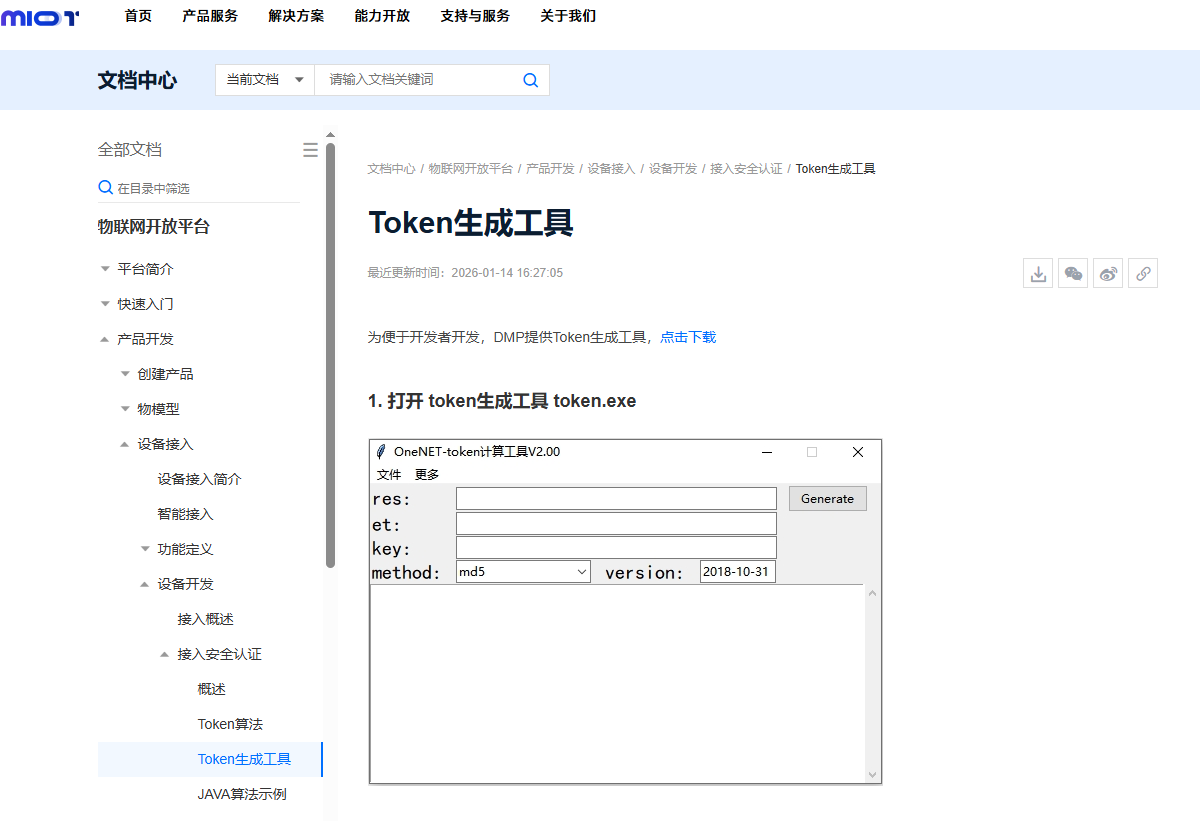Click the download document icon
The image size is (1200, 821).
pyautogui.click(x=1038, y=273)
